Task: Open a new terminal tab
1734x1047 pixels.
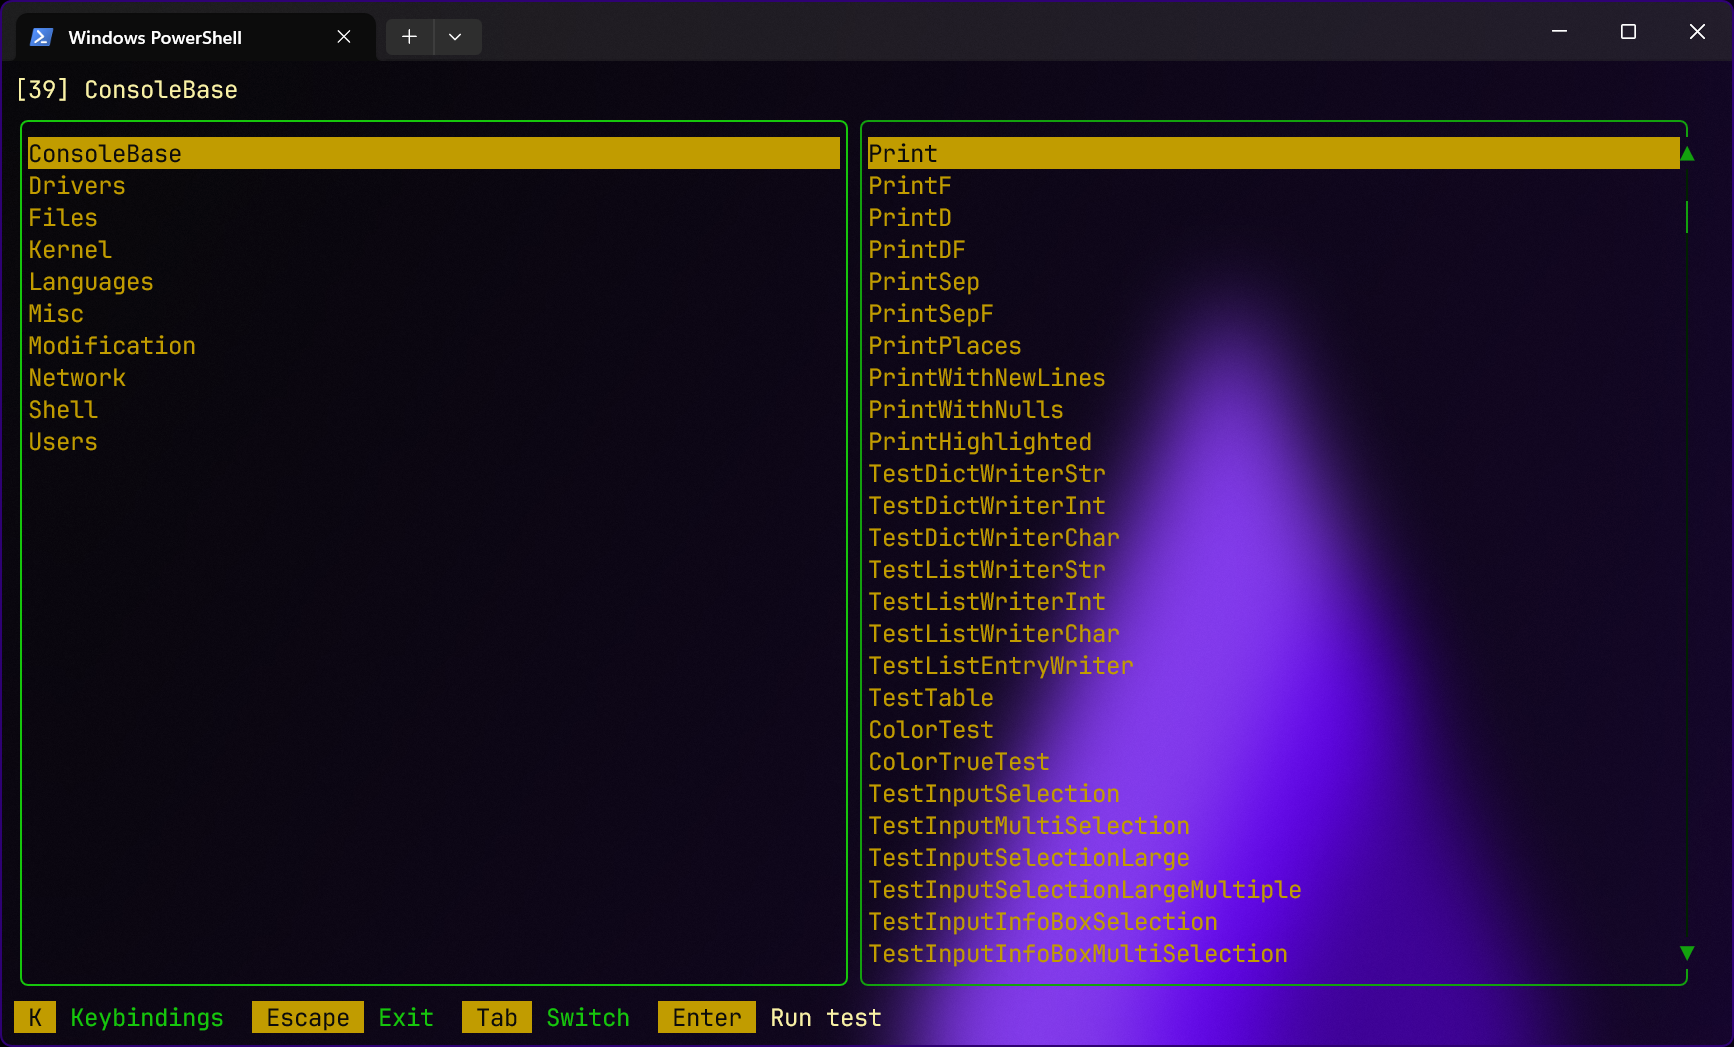Action: 409,37
